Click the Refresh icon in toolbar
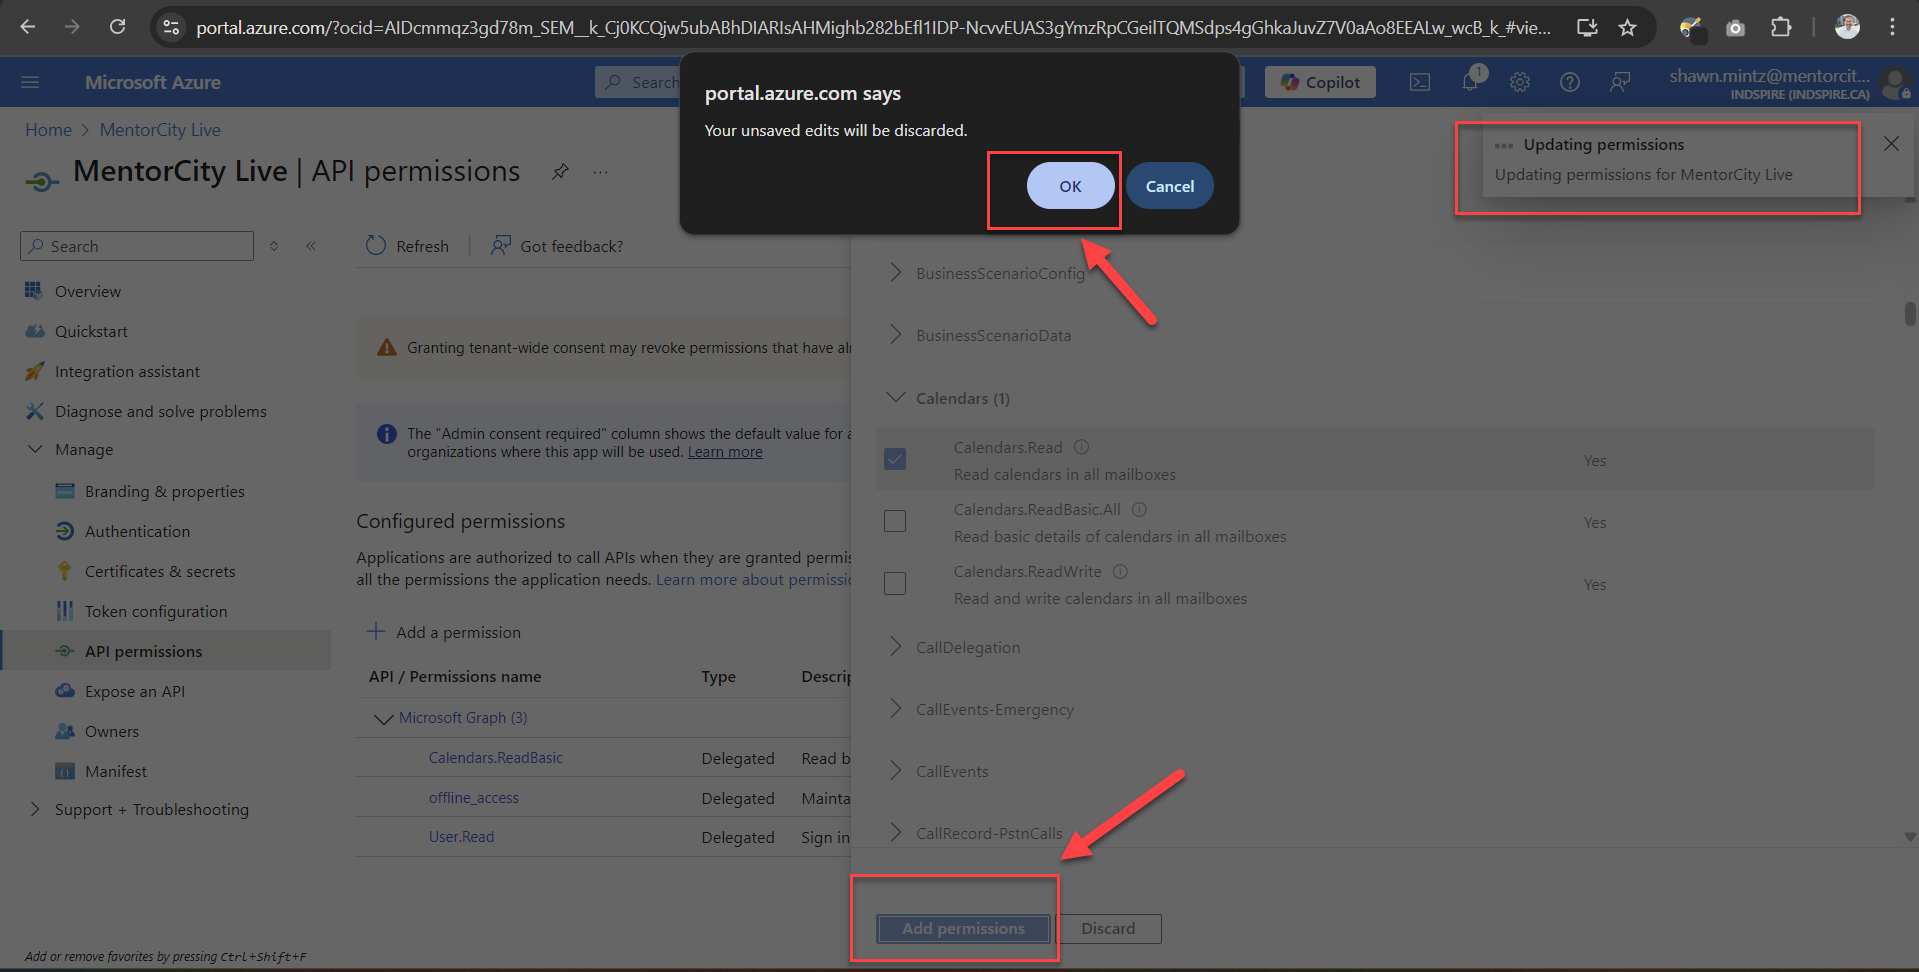The width and height of the screenshot is (1919, 972). pos(376,246)
